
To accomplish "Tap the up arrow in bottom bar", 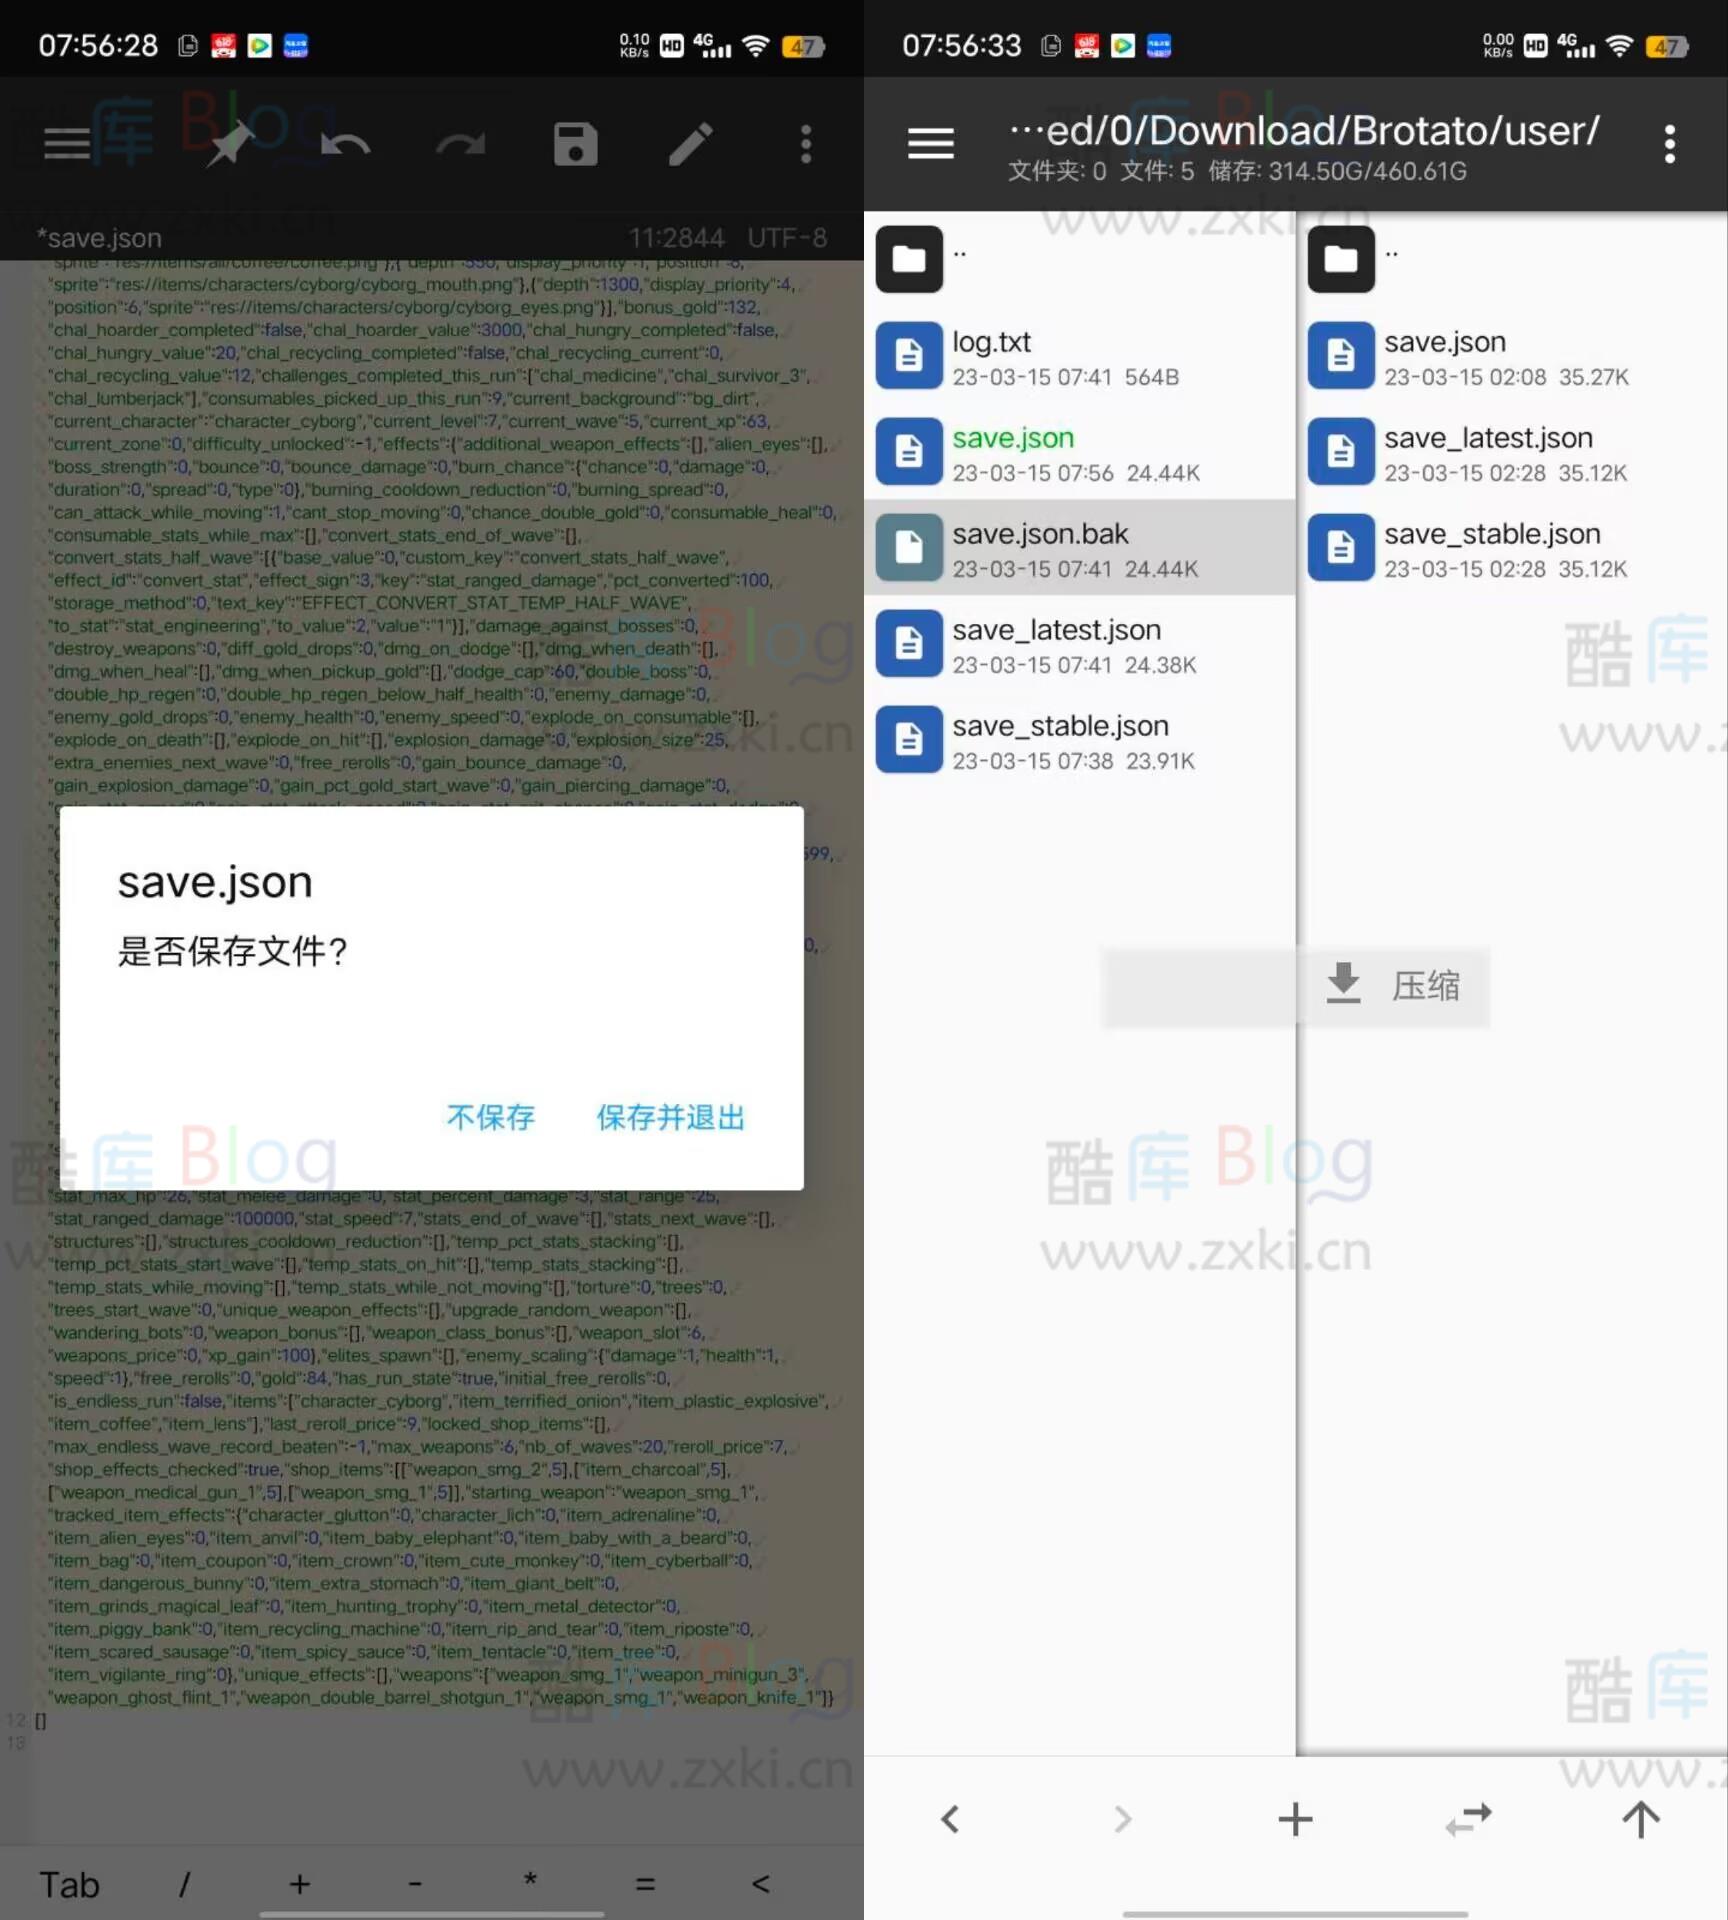I will tap(1640, 1819).
